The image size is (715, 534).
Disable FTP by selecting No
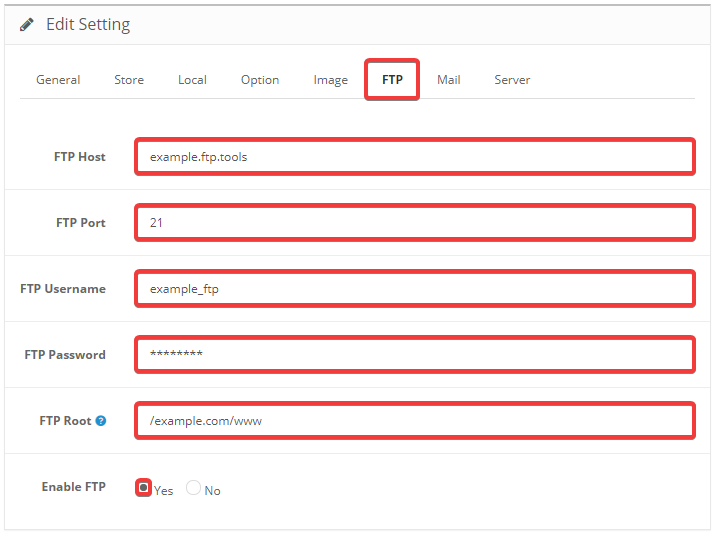[194, 488]
